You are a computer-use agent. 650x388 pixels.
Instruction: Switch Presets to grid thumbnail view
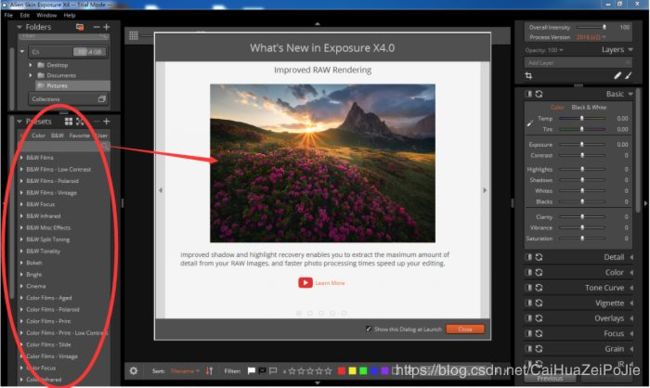pos(68,121)
